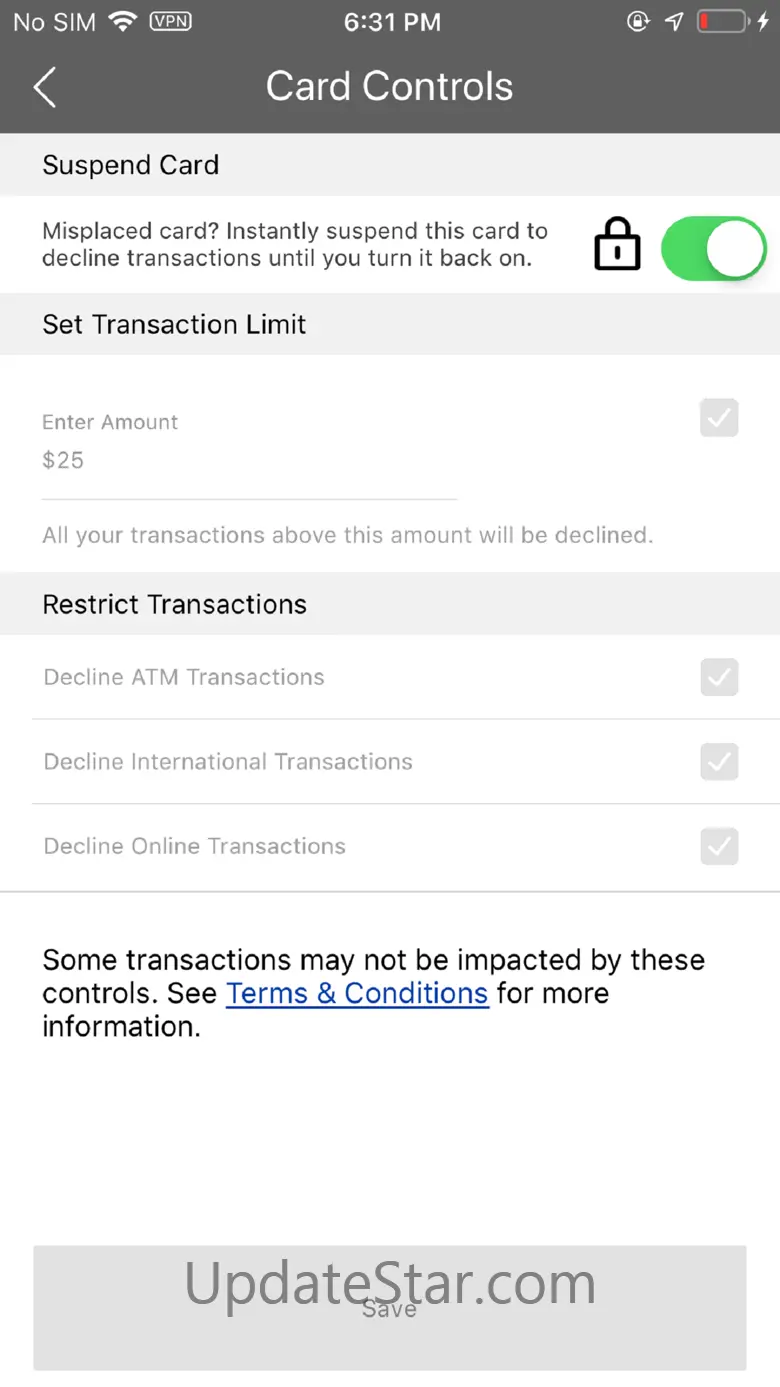
Task: Click the padlock icon beside suspend toggle
Action: (617, 245)
